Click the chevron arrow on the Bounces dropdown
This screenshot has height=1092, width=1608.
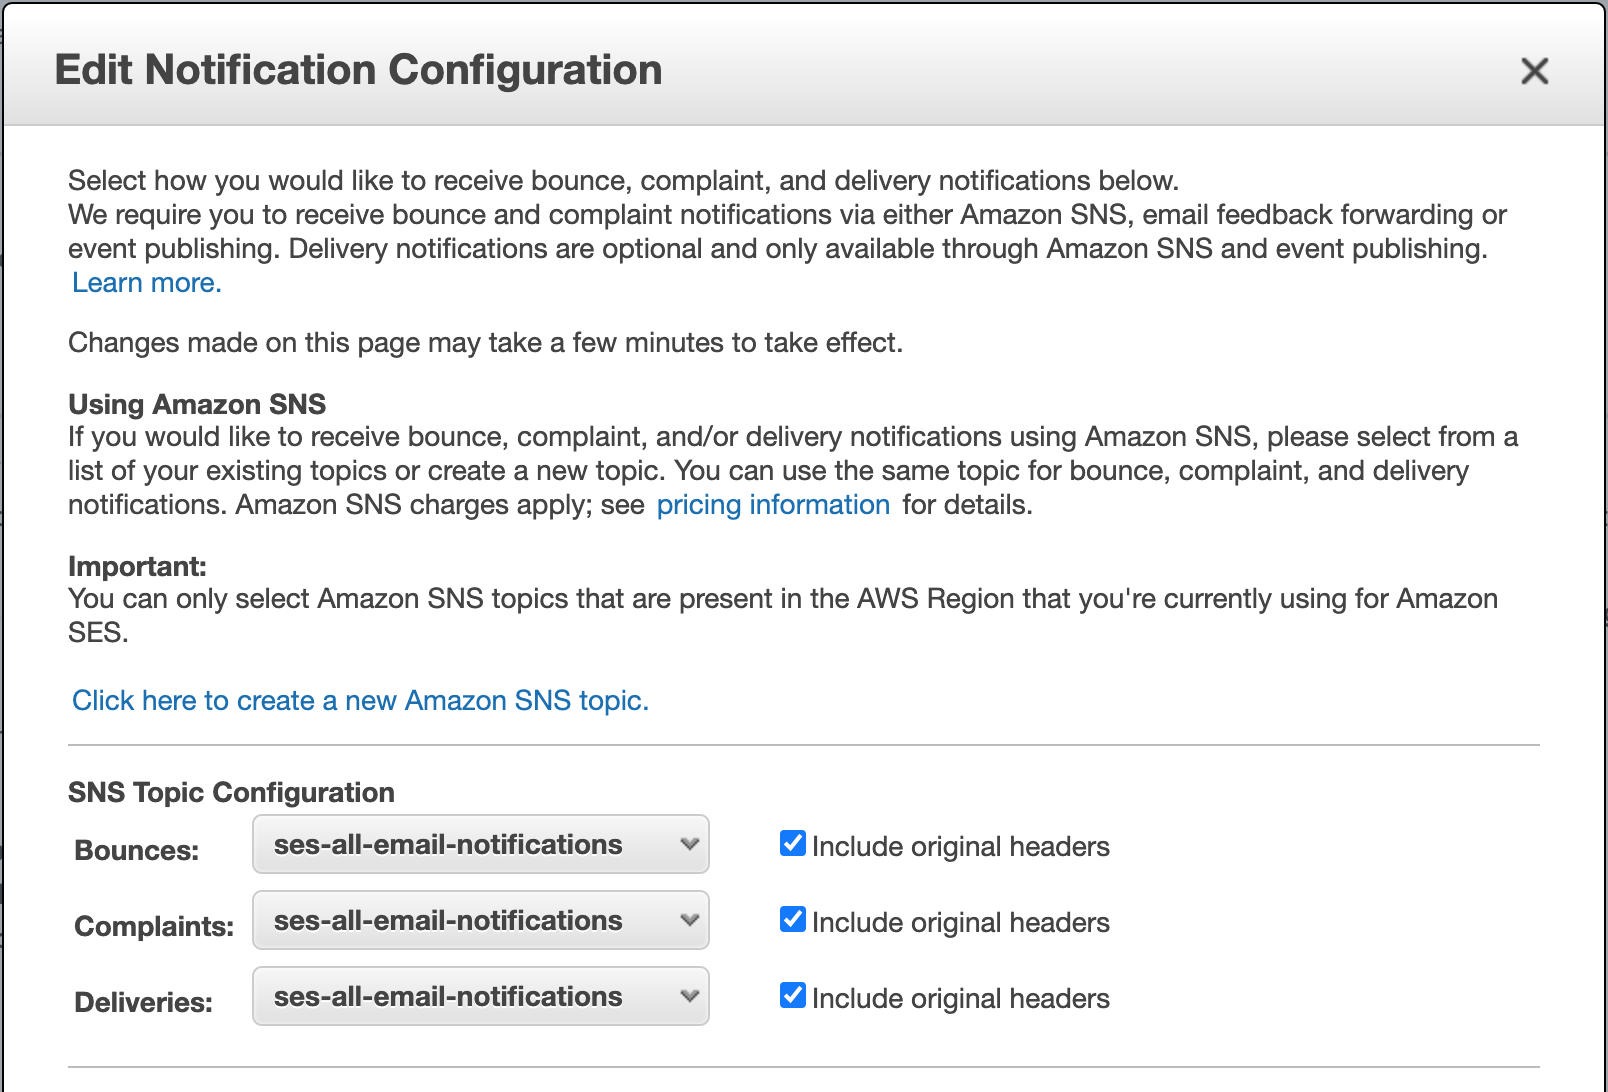(689, 845)
